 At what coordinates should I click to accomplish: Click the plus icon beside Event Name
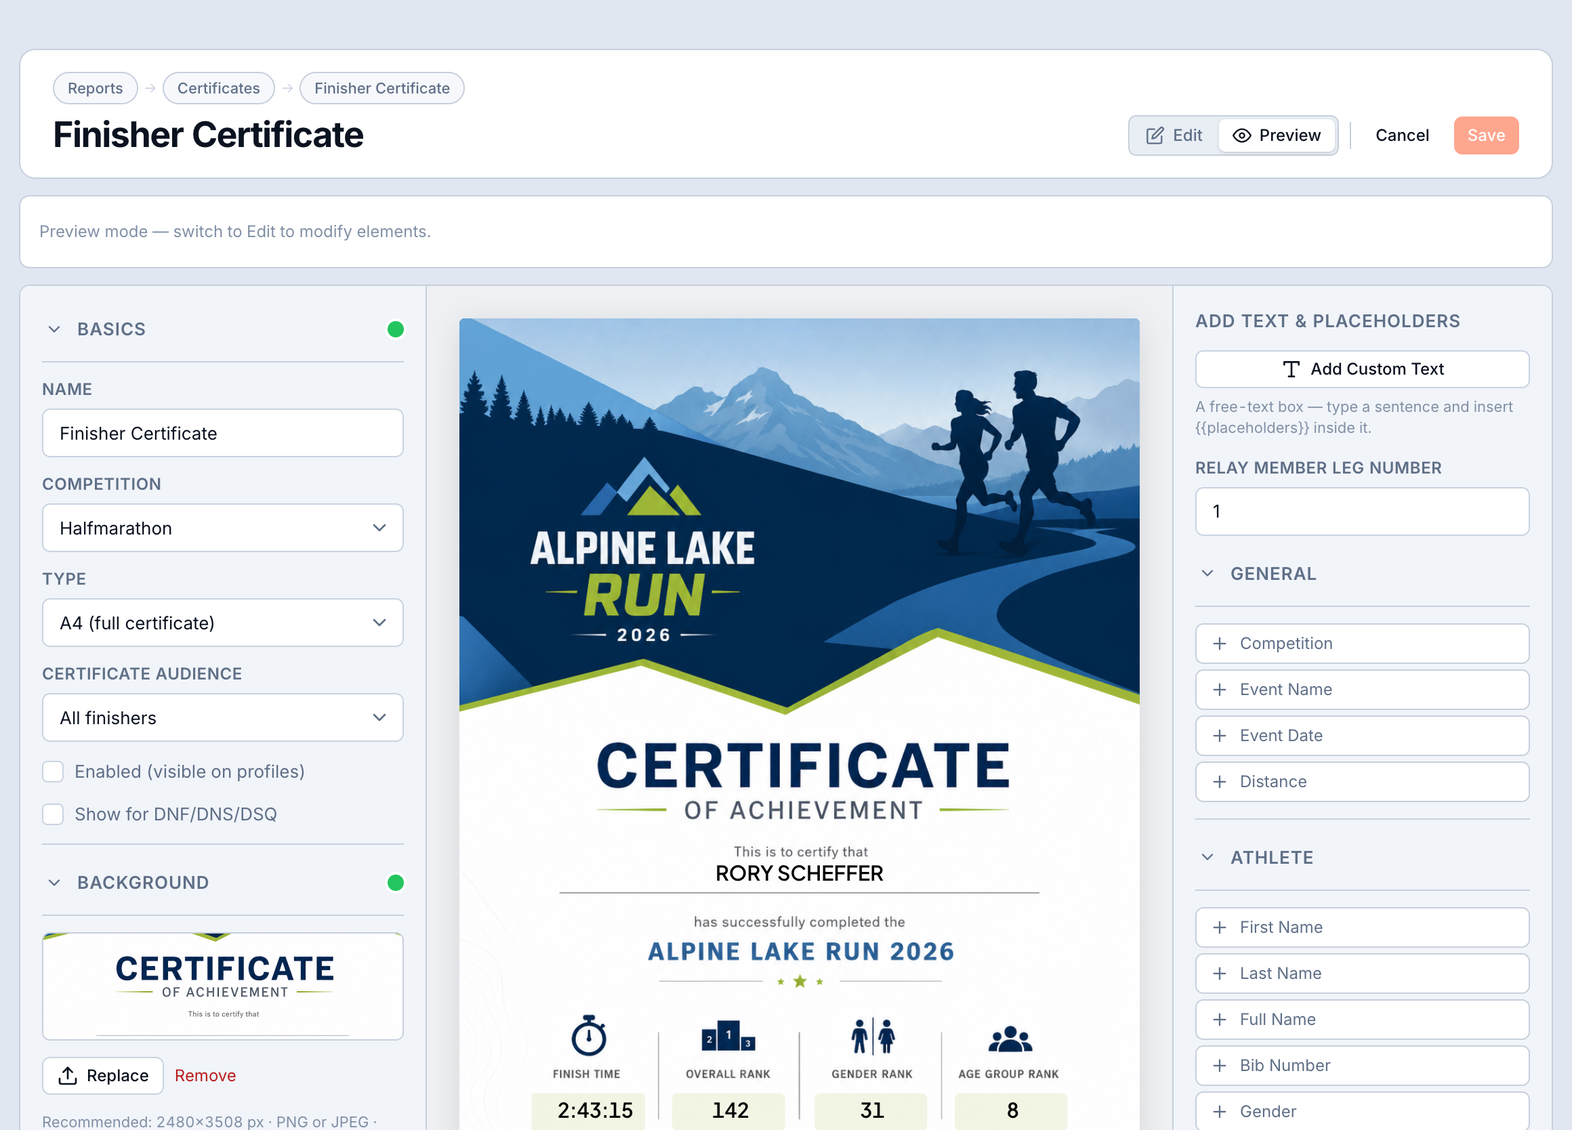(x=1220, y=689)
